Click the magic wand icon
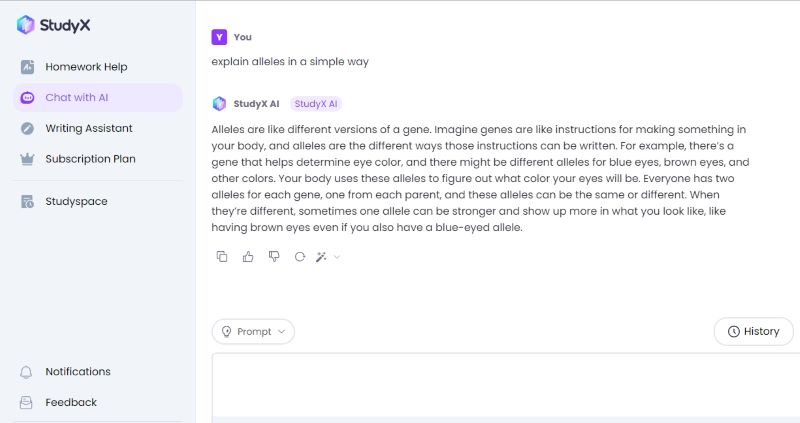The width and height of the screenshot is (800, 423). (x=321, y=257)
